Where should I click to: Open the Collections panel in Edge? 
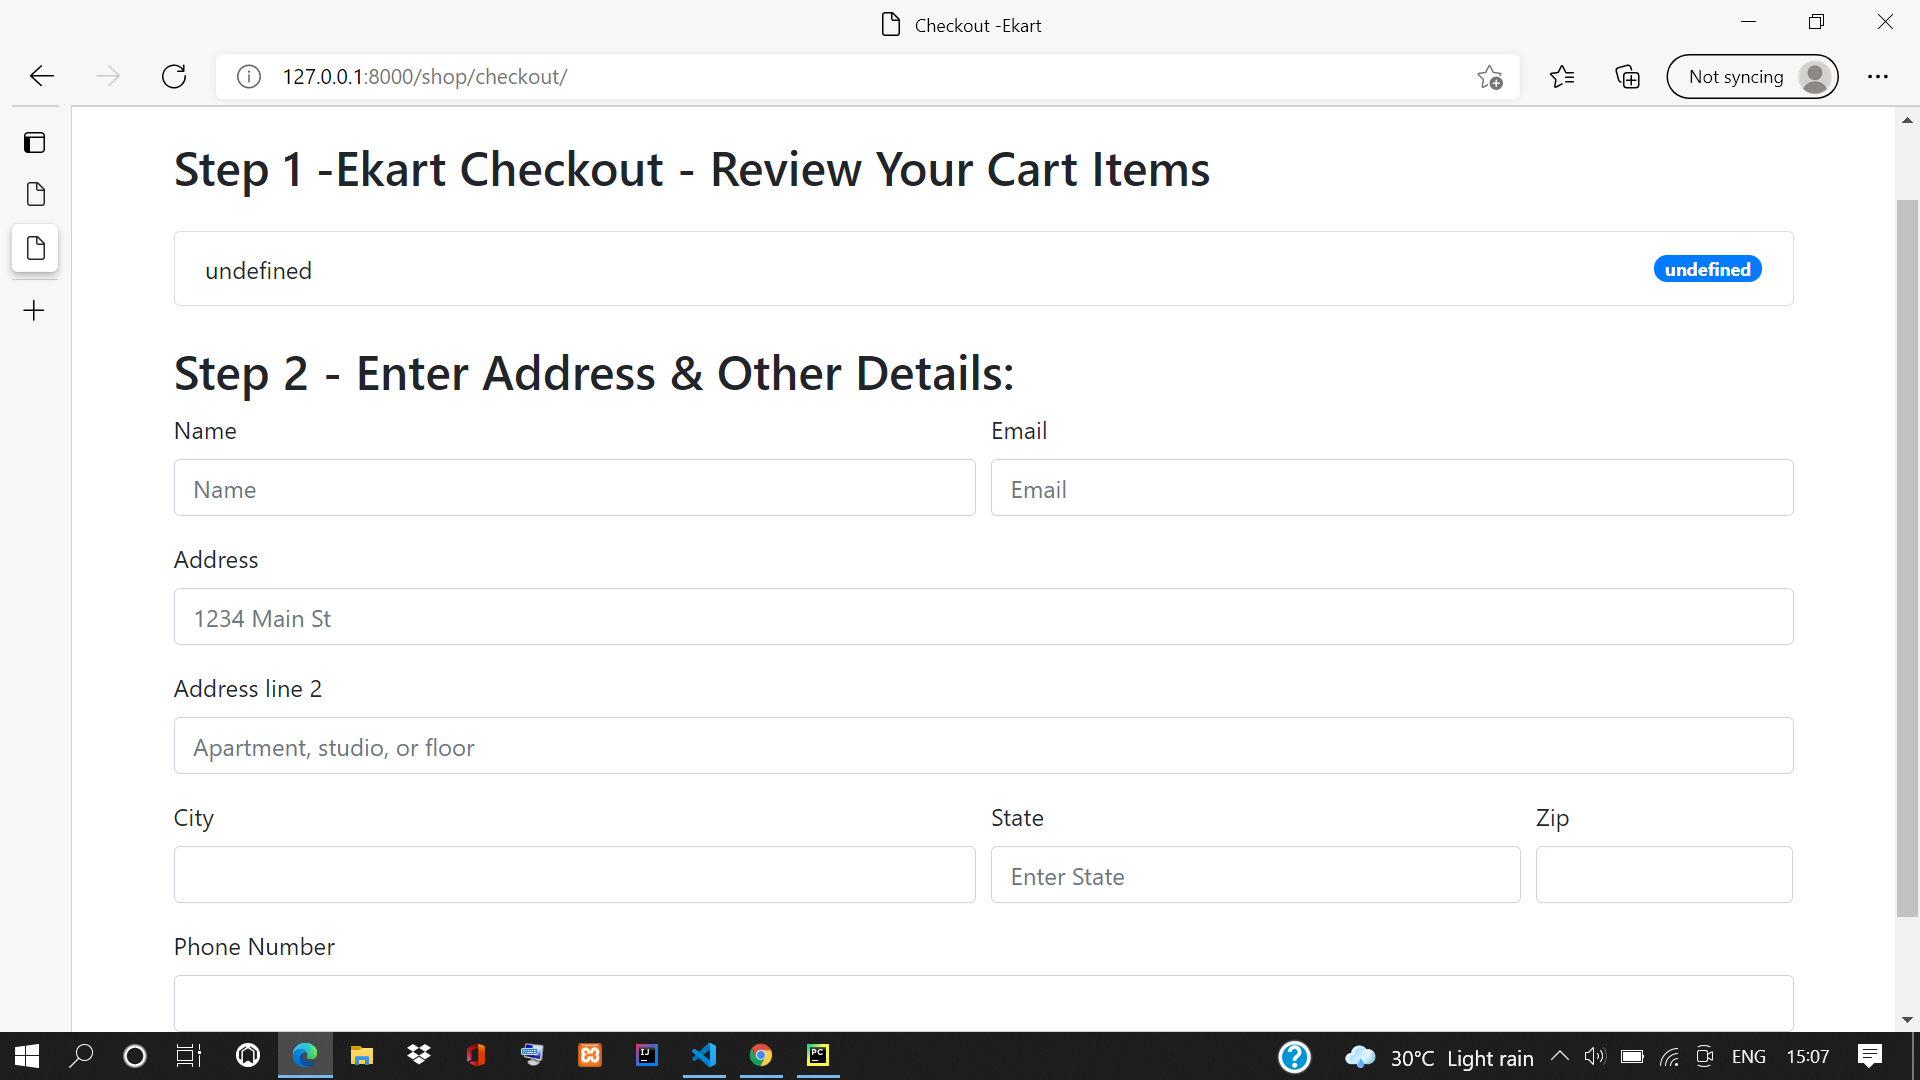[1627, 76]
